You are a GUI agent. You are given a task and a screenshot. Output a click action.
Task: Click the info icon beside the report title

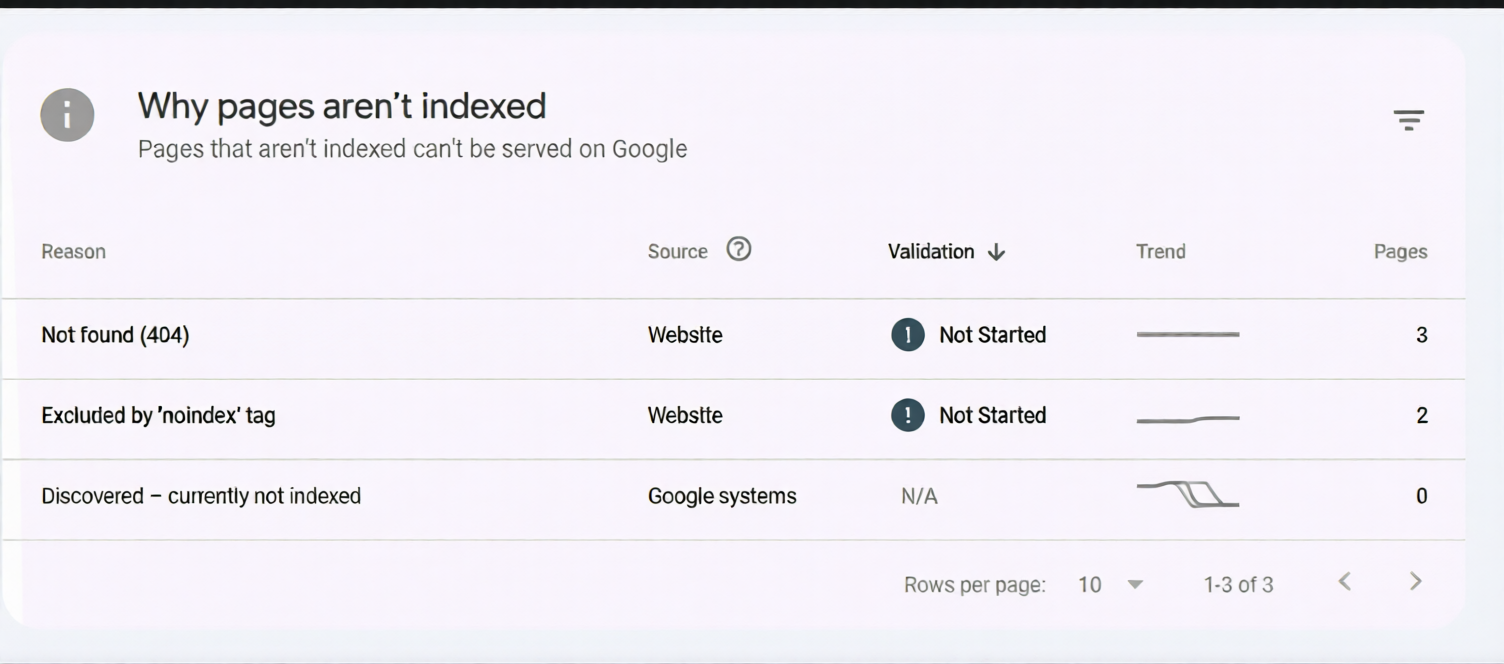click(66, 114)
